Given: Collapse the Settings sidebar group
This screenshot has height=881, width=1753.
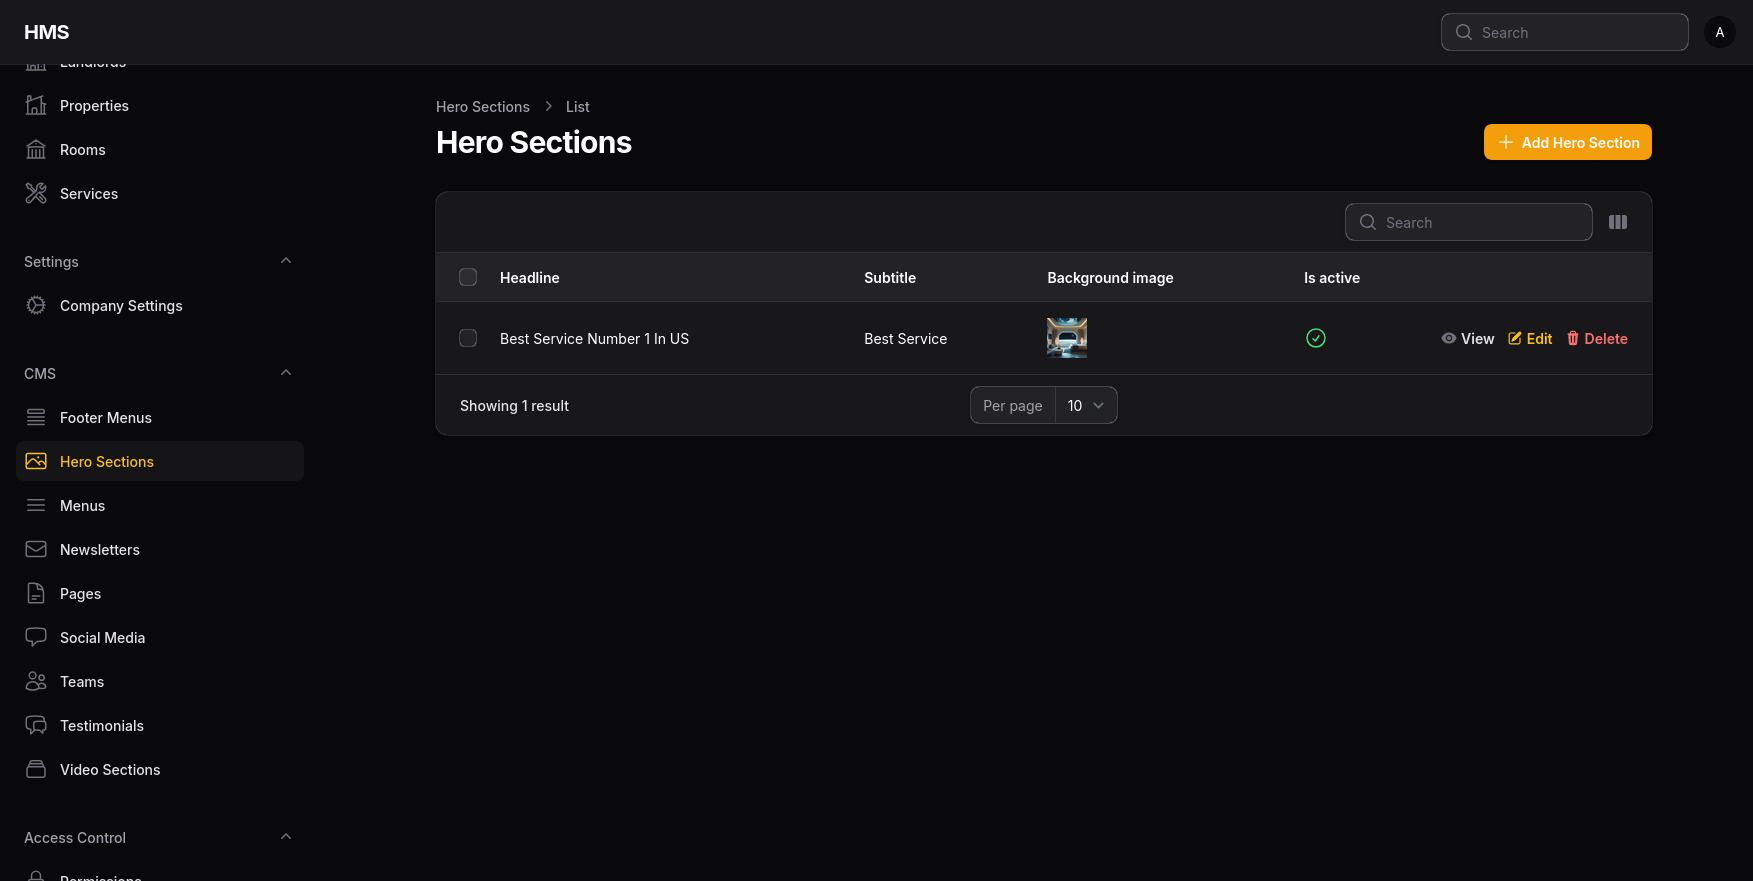Looking at the screenshot, I should pyautogui.click(x=286, y=261).
